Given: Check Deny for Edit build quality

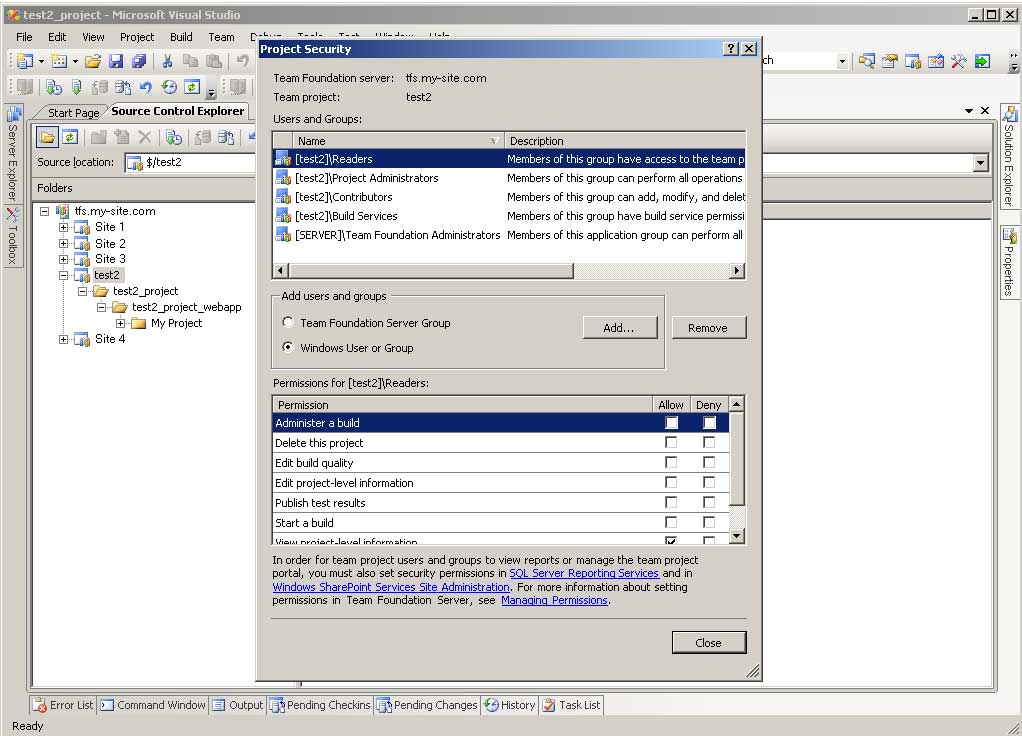Looking at the screenshot, I should (709, 462).
